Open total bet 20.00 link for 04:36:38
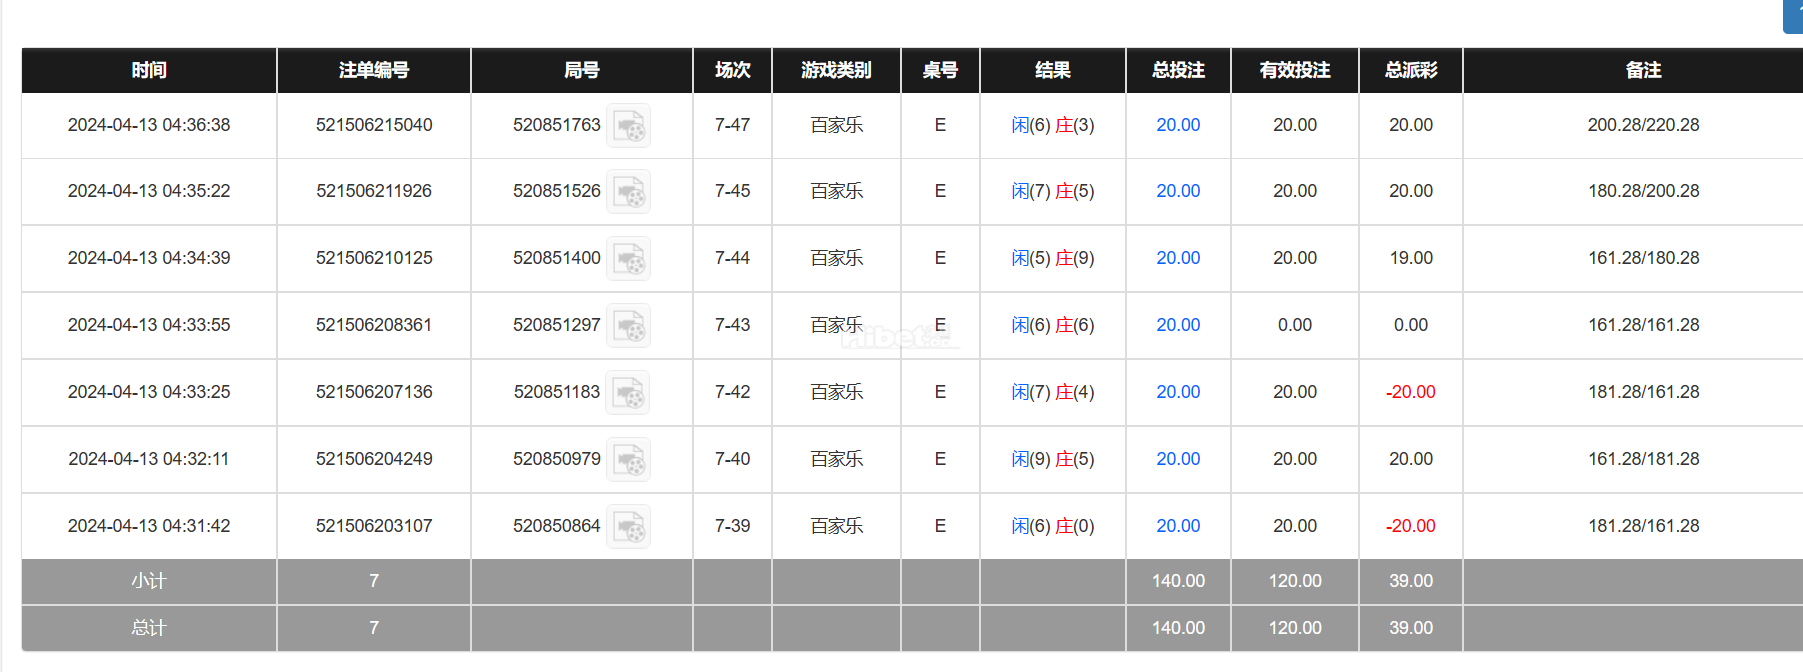This screenshot has height=672, width=1803. click(x=1178, y=125)
